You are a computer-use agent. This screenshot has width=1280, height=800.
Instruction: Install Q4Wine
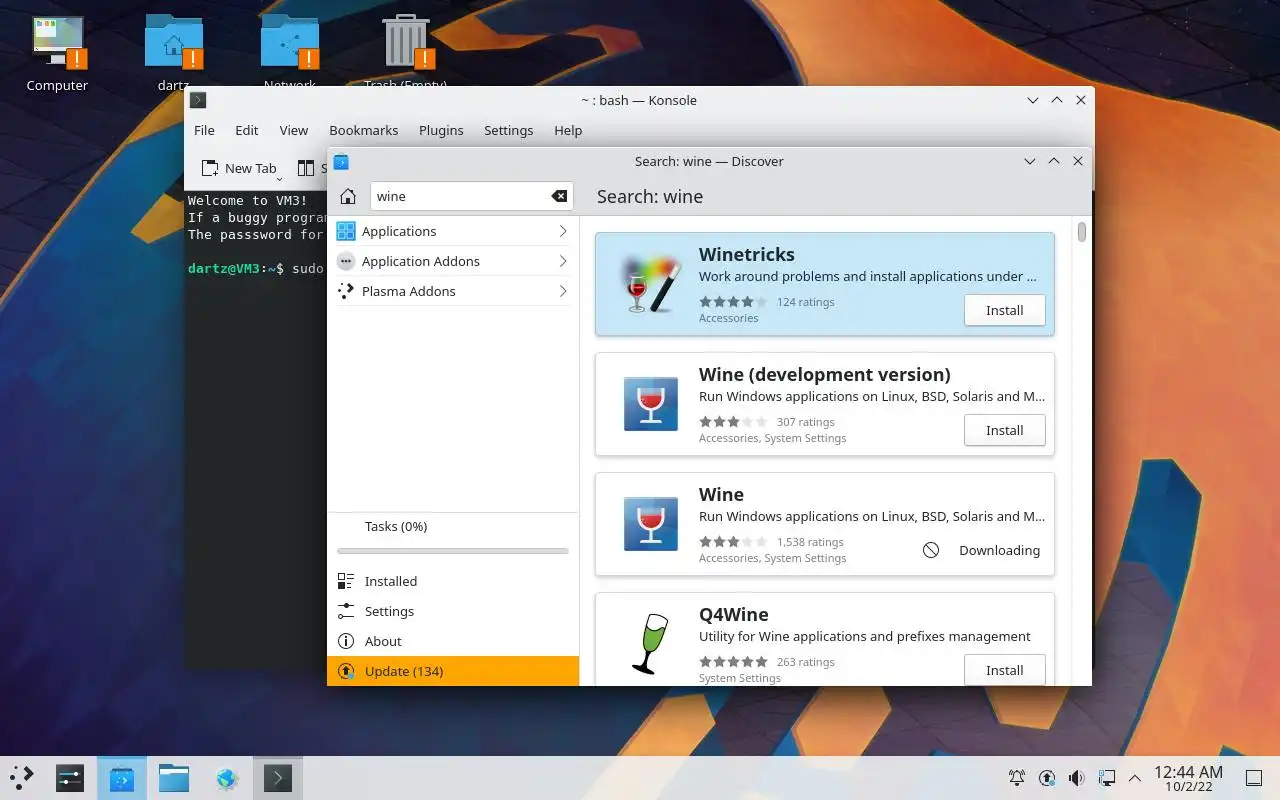(x=1005, y=670)
